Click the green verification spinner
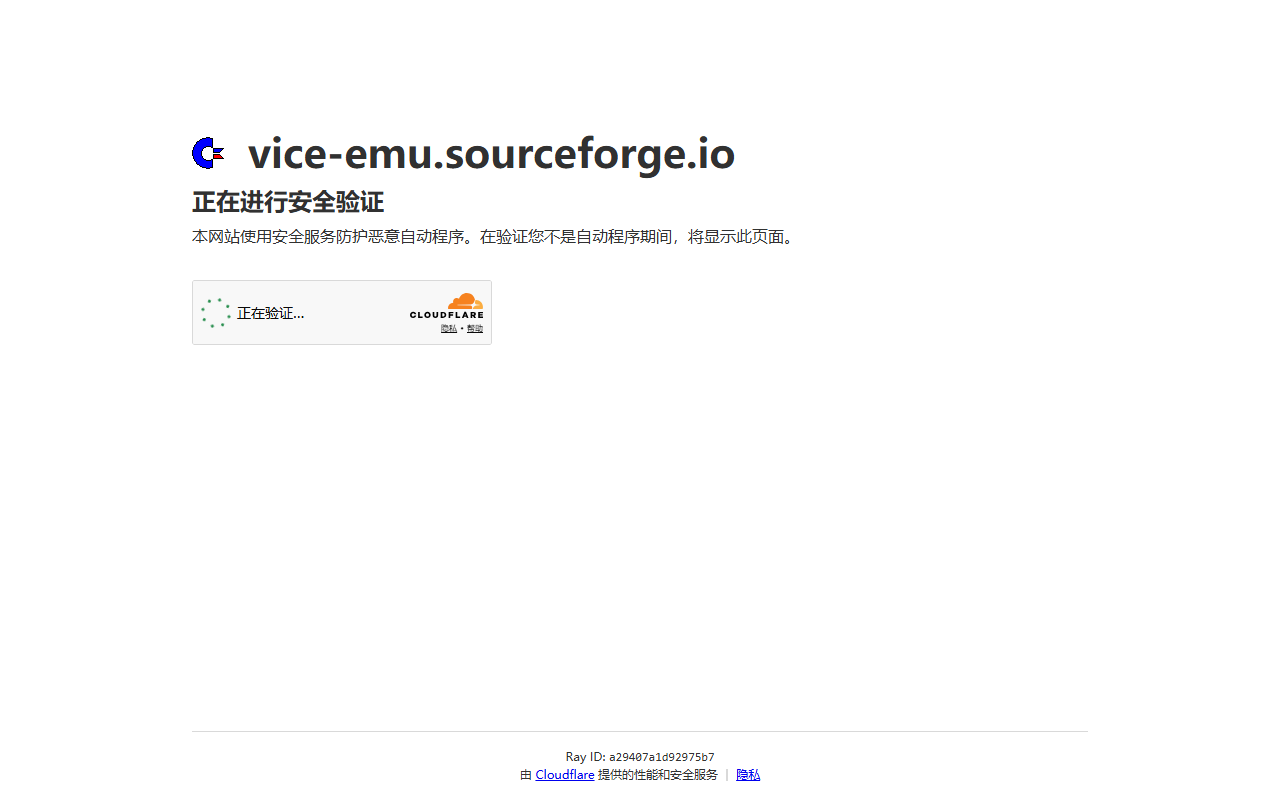This screenshot has height=800, width=1280. 215,313
